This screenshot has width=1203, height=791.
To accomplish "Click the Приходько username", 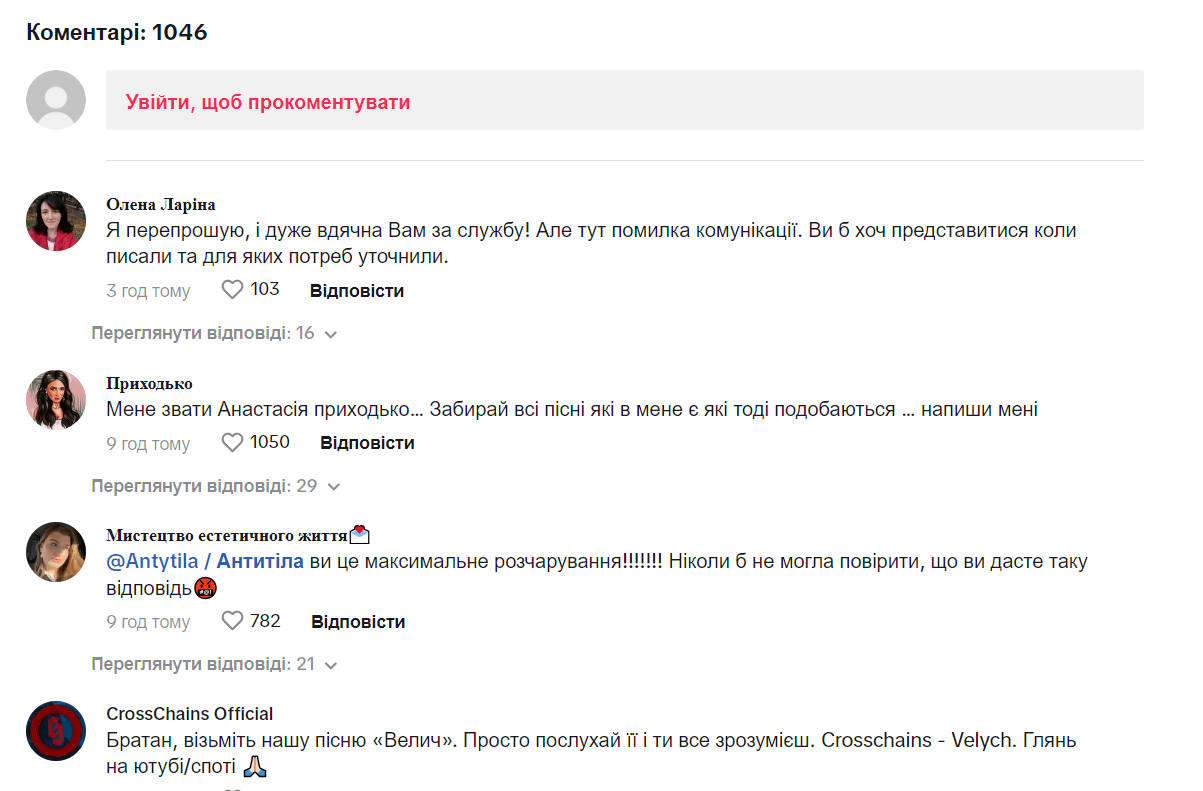I will [150, 384].
